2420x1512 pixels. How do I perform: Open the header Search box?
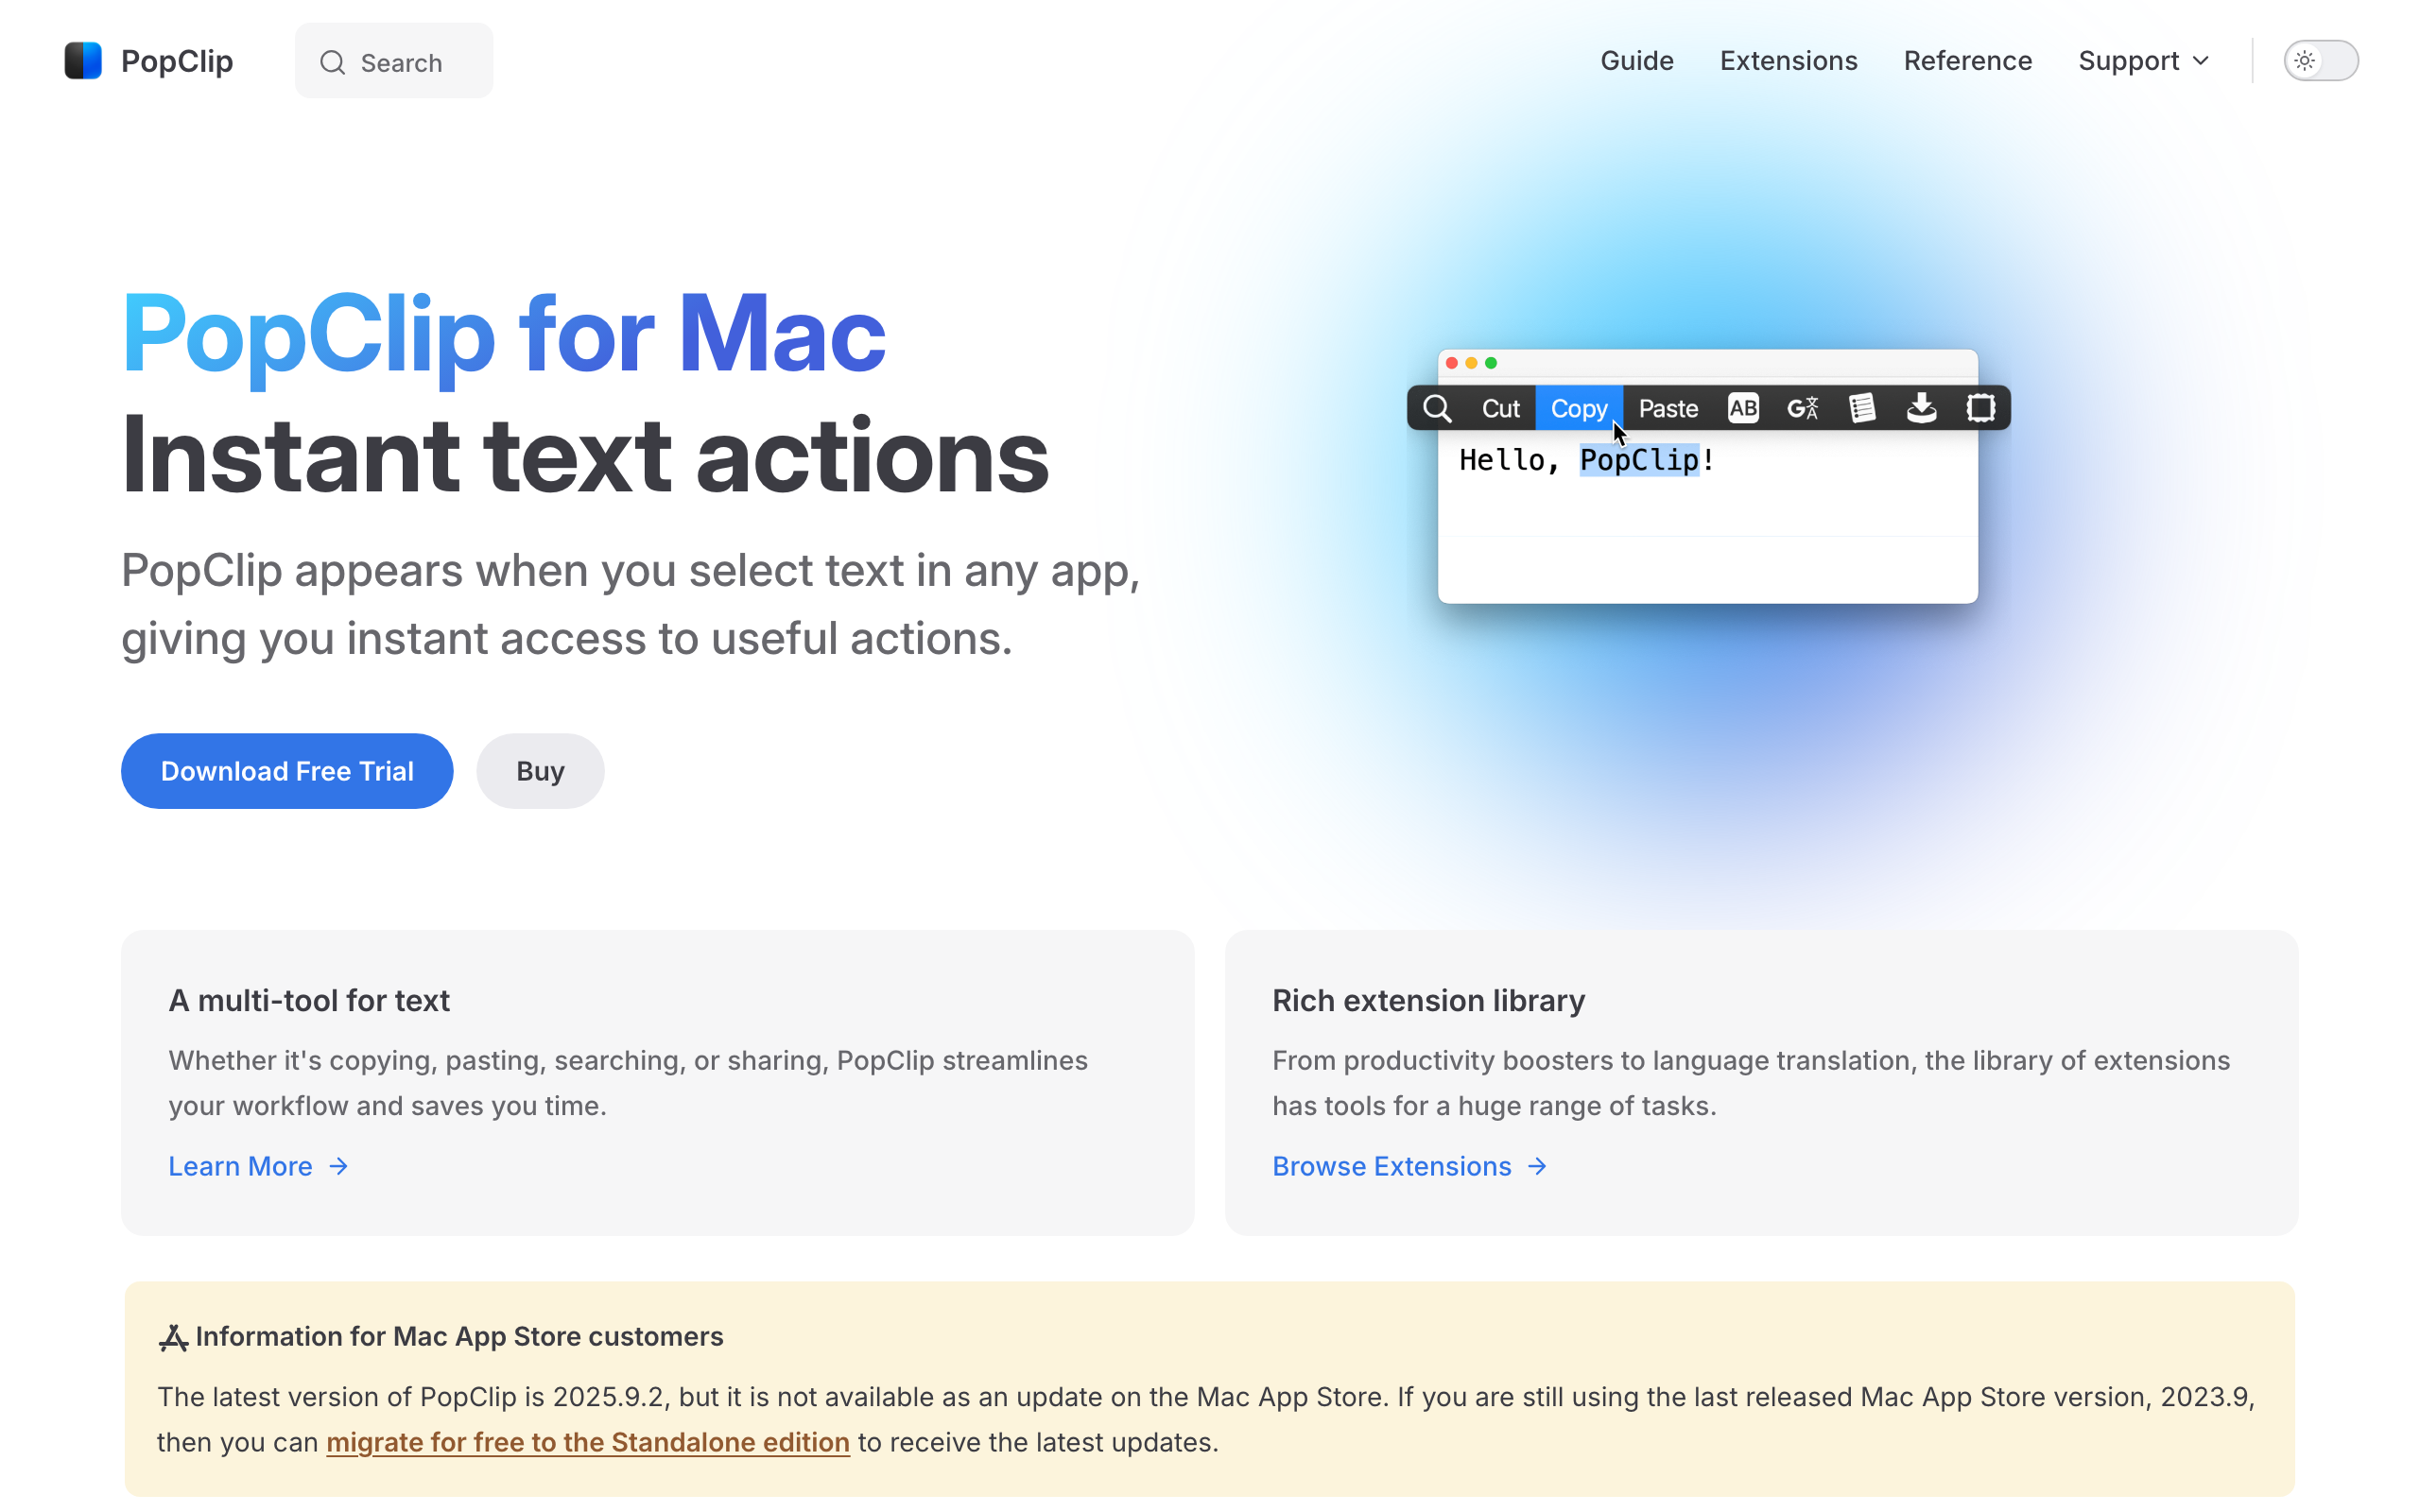393,61
